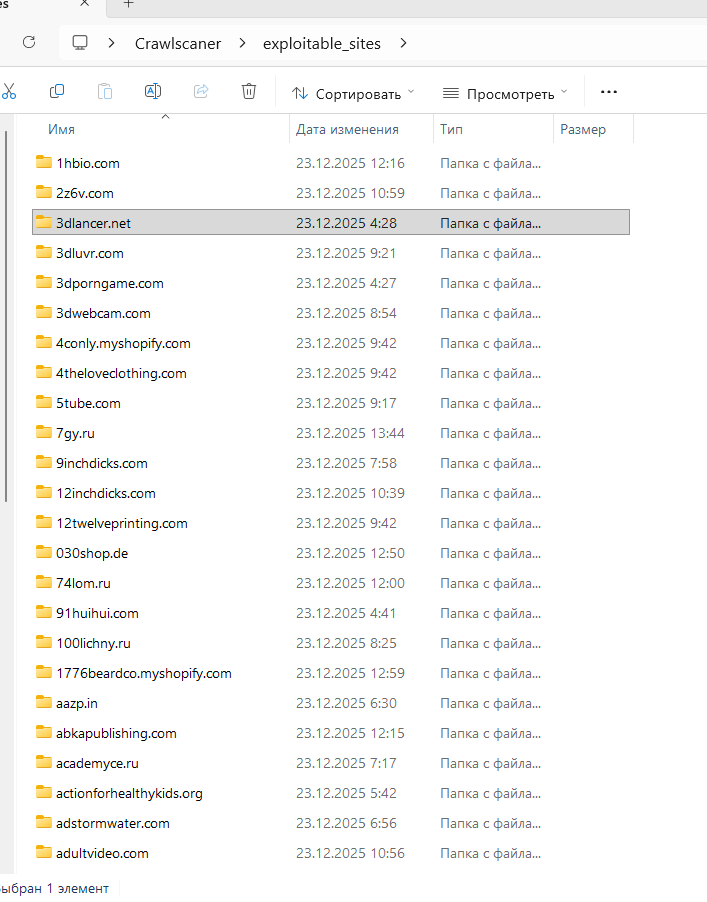
Task: Select folder icon of 1hbio.com
Action: pos(44,162)
